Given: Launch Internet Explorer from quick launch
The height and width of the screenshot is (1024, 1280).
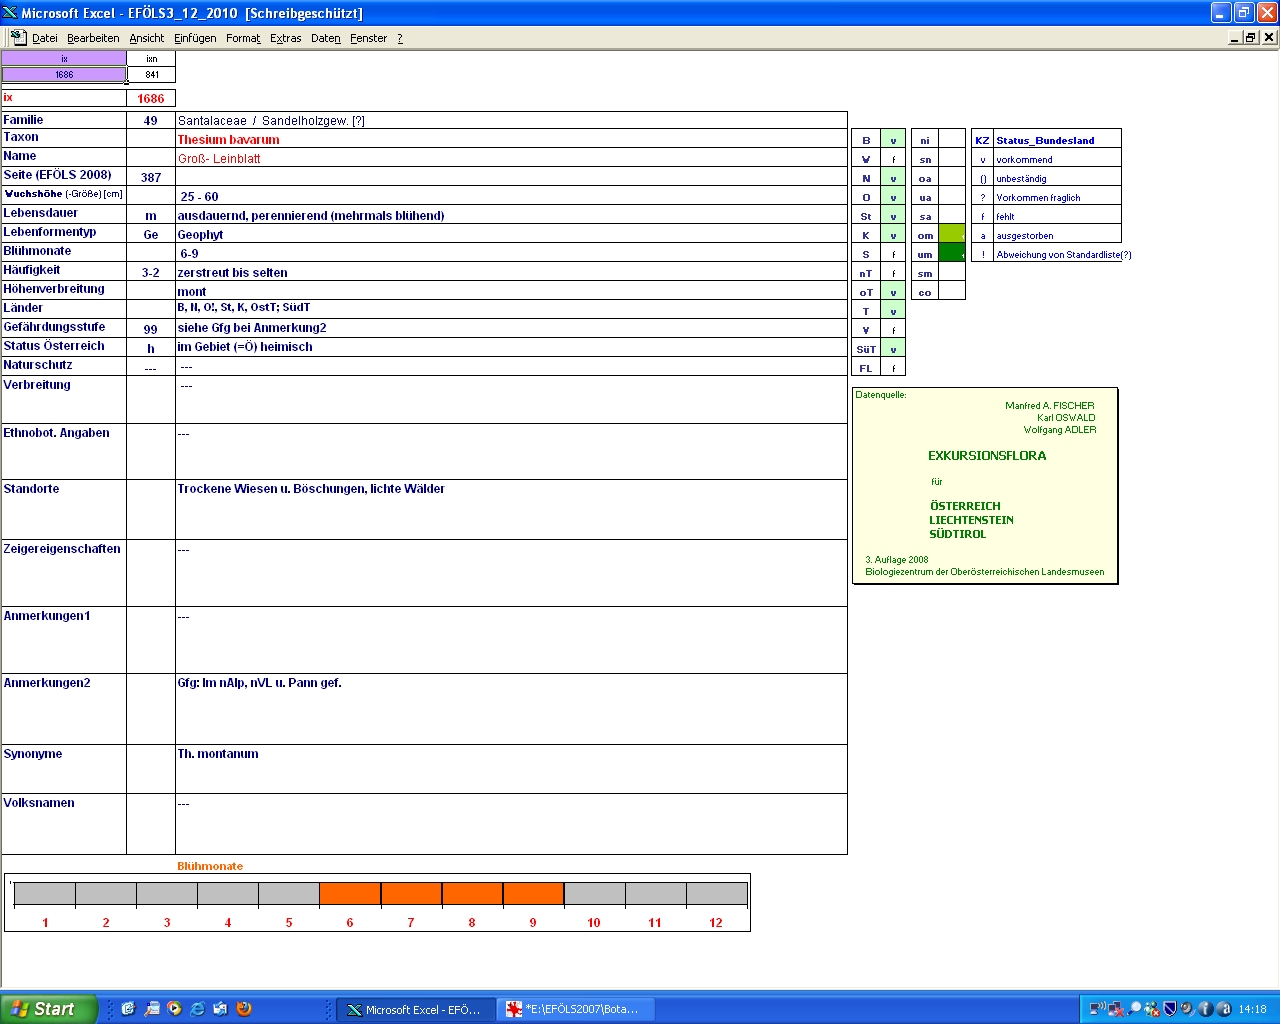Looking at the screenshot, I should point(197,1009).
